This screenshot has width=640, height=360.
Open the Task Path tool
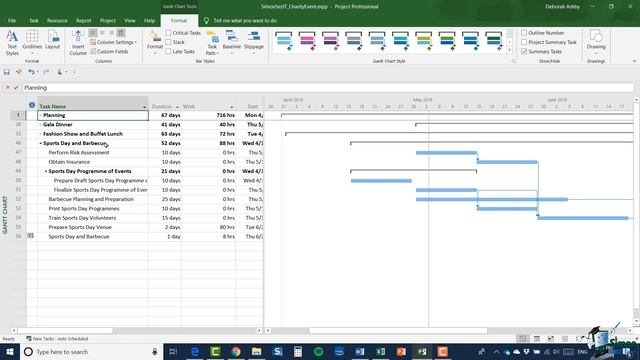tap(212, 42)
